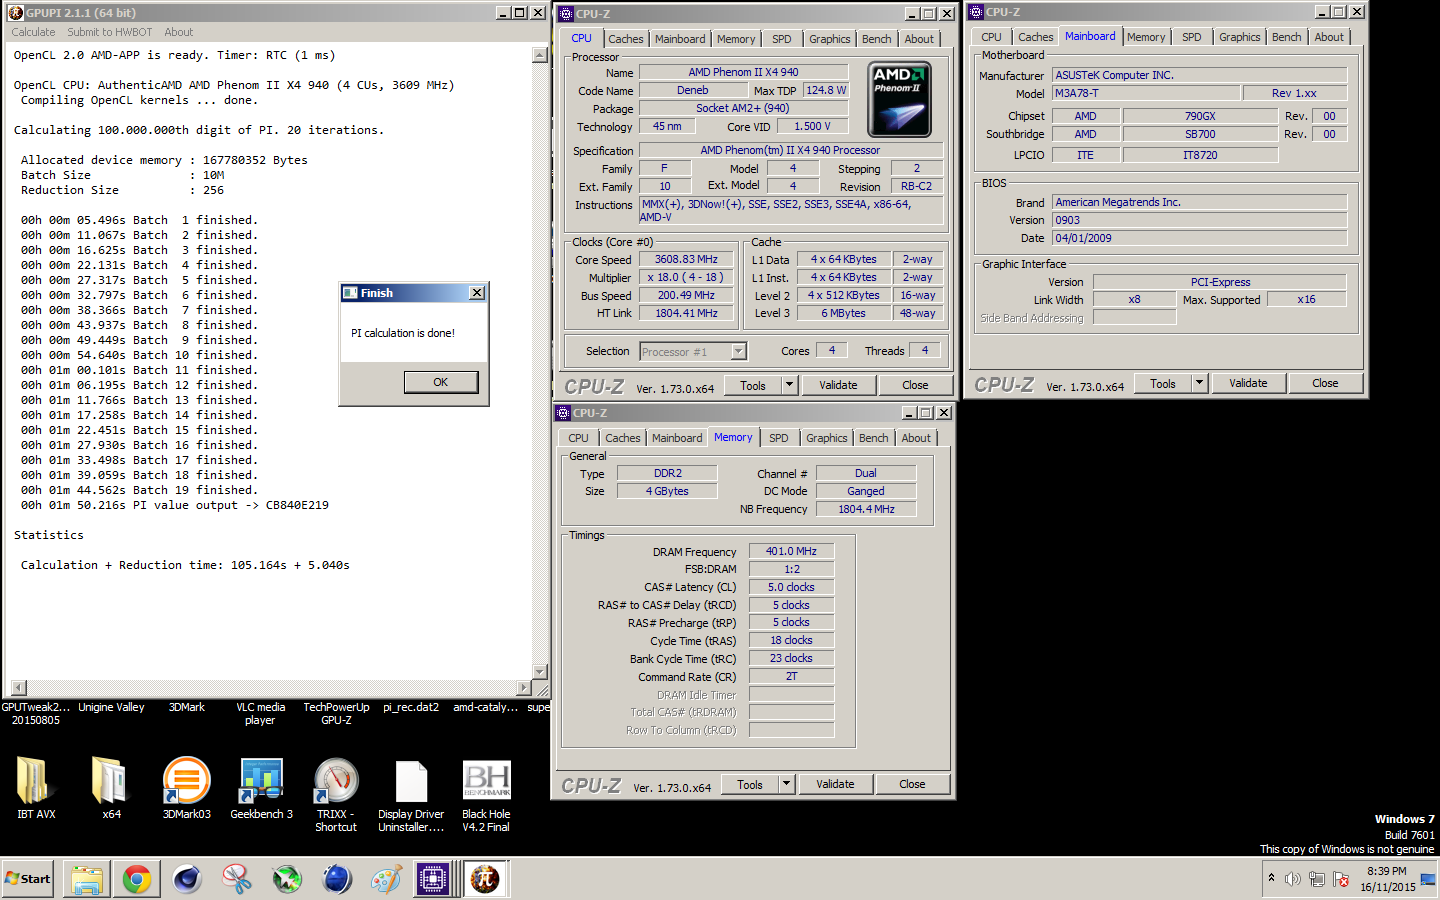1440x900 pixels.
Task: Close the Finish dialog with X
Action: [477, 293]
